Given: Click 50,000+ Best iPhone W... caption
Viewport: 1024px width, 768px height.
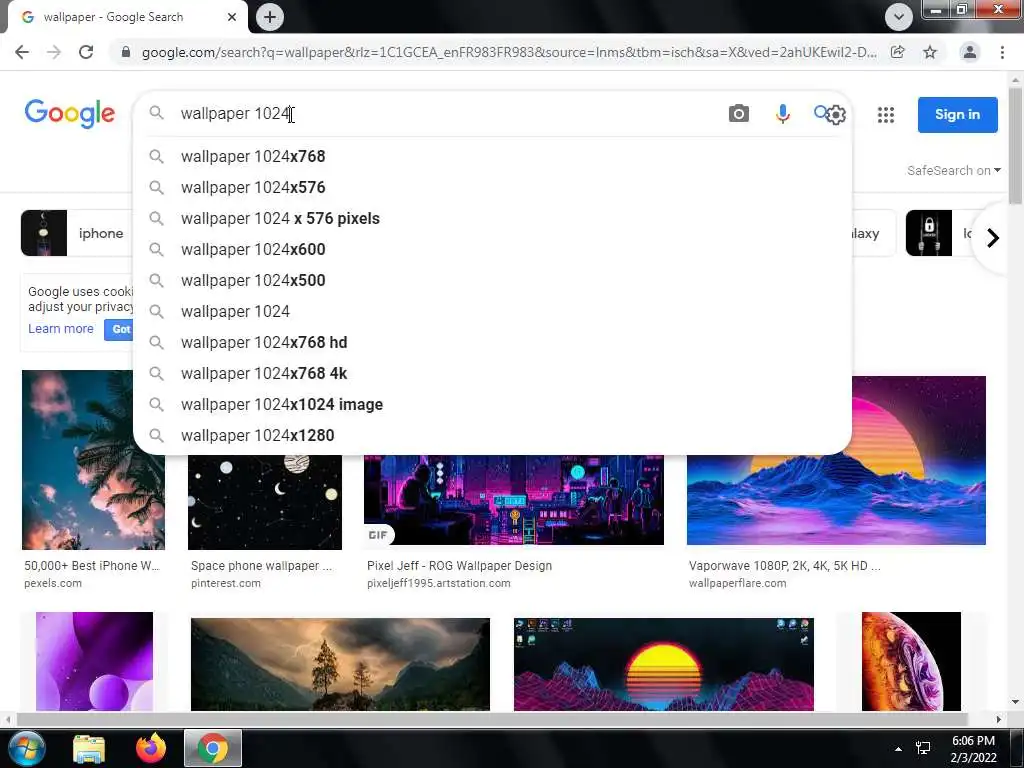Looking at the screenshot, I should point(92,566).
